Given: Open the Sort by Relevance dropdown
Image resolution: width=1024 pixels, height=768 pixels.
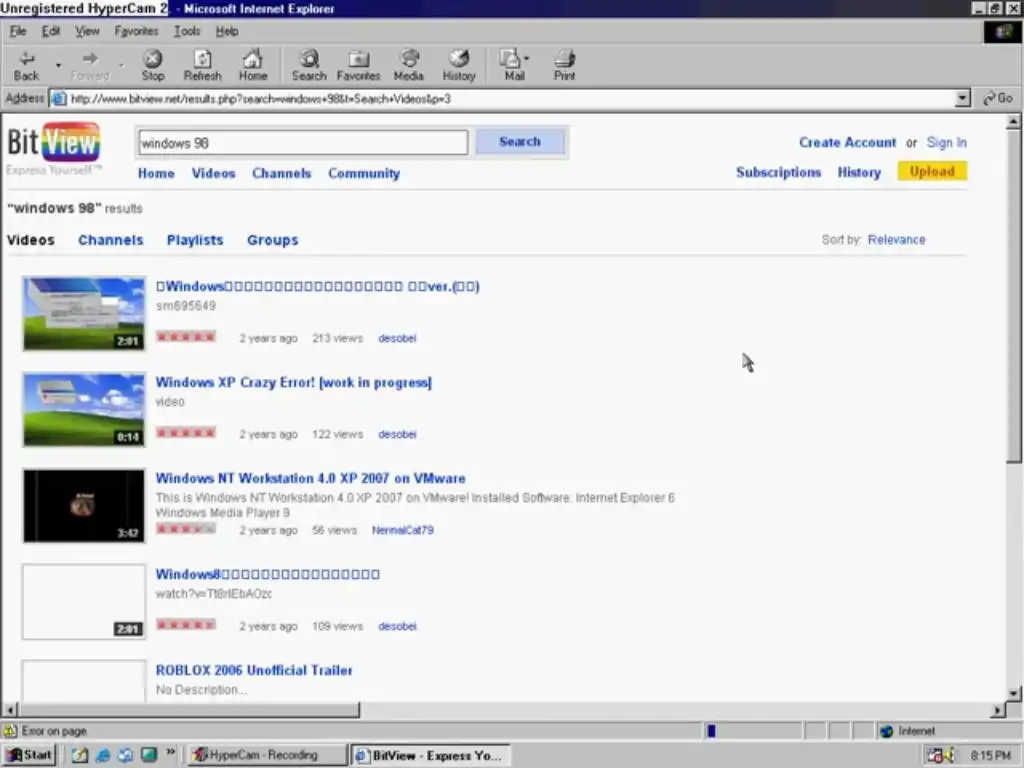Looking at the screenshot, I should (896, 240).
